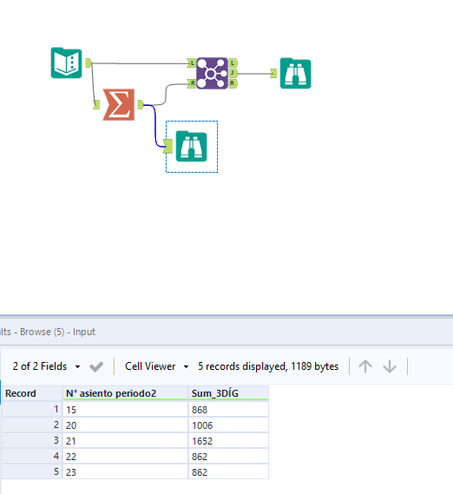The width and height of the screenshot is (453, 494).
Task: Click the Join tool L output anchor
Action: pos(233,63)
